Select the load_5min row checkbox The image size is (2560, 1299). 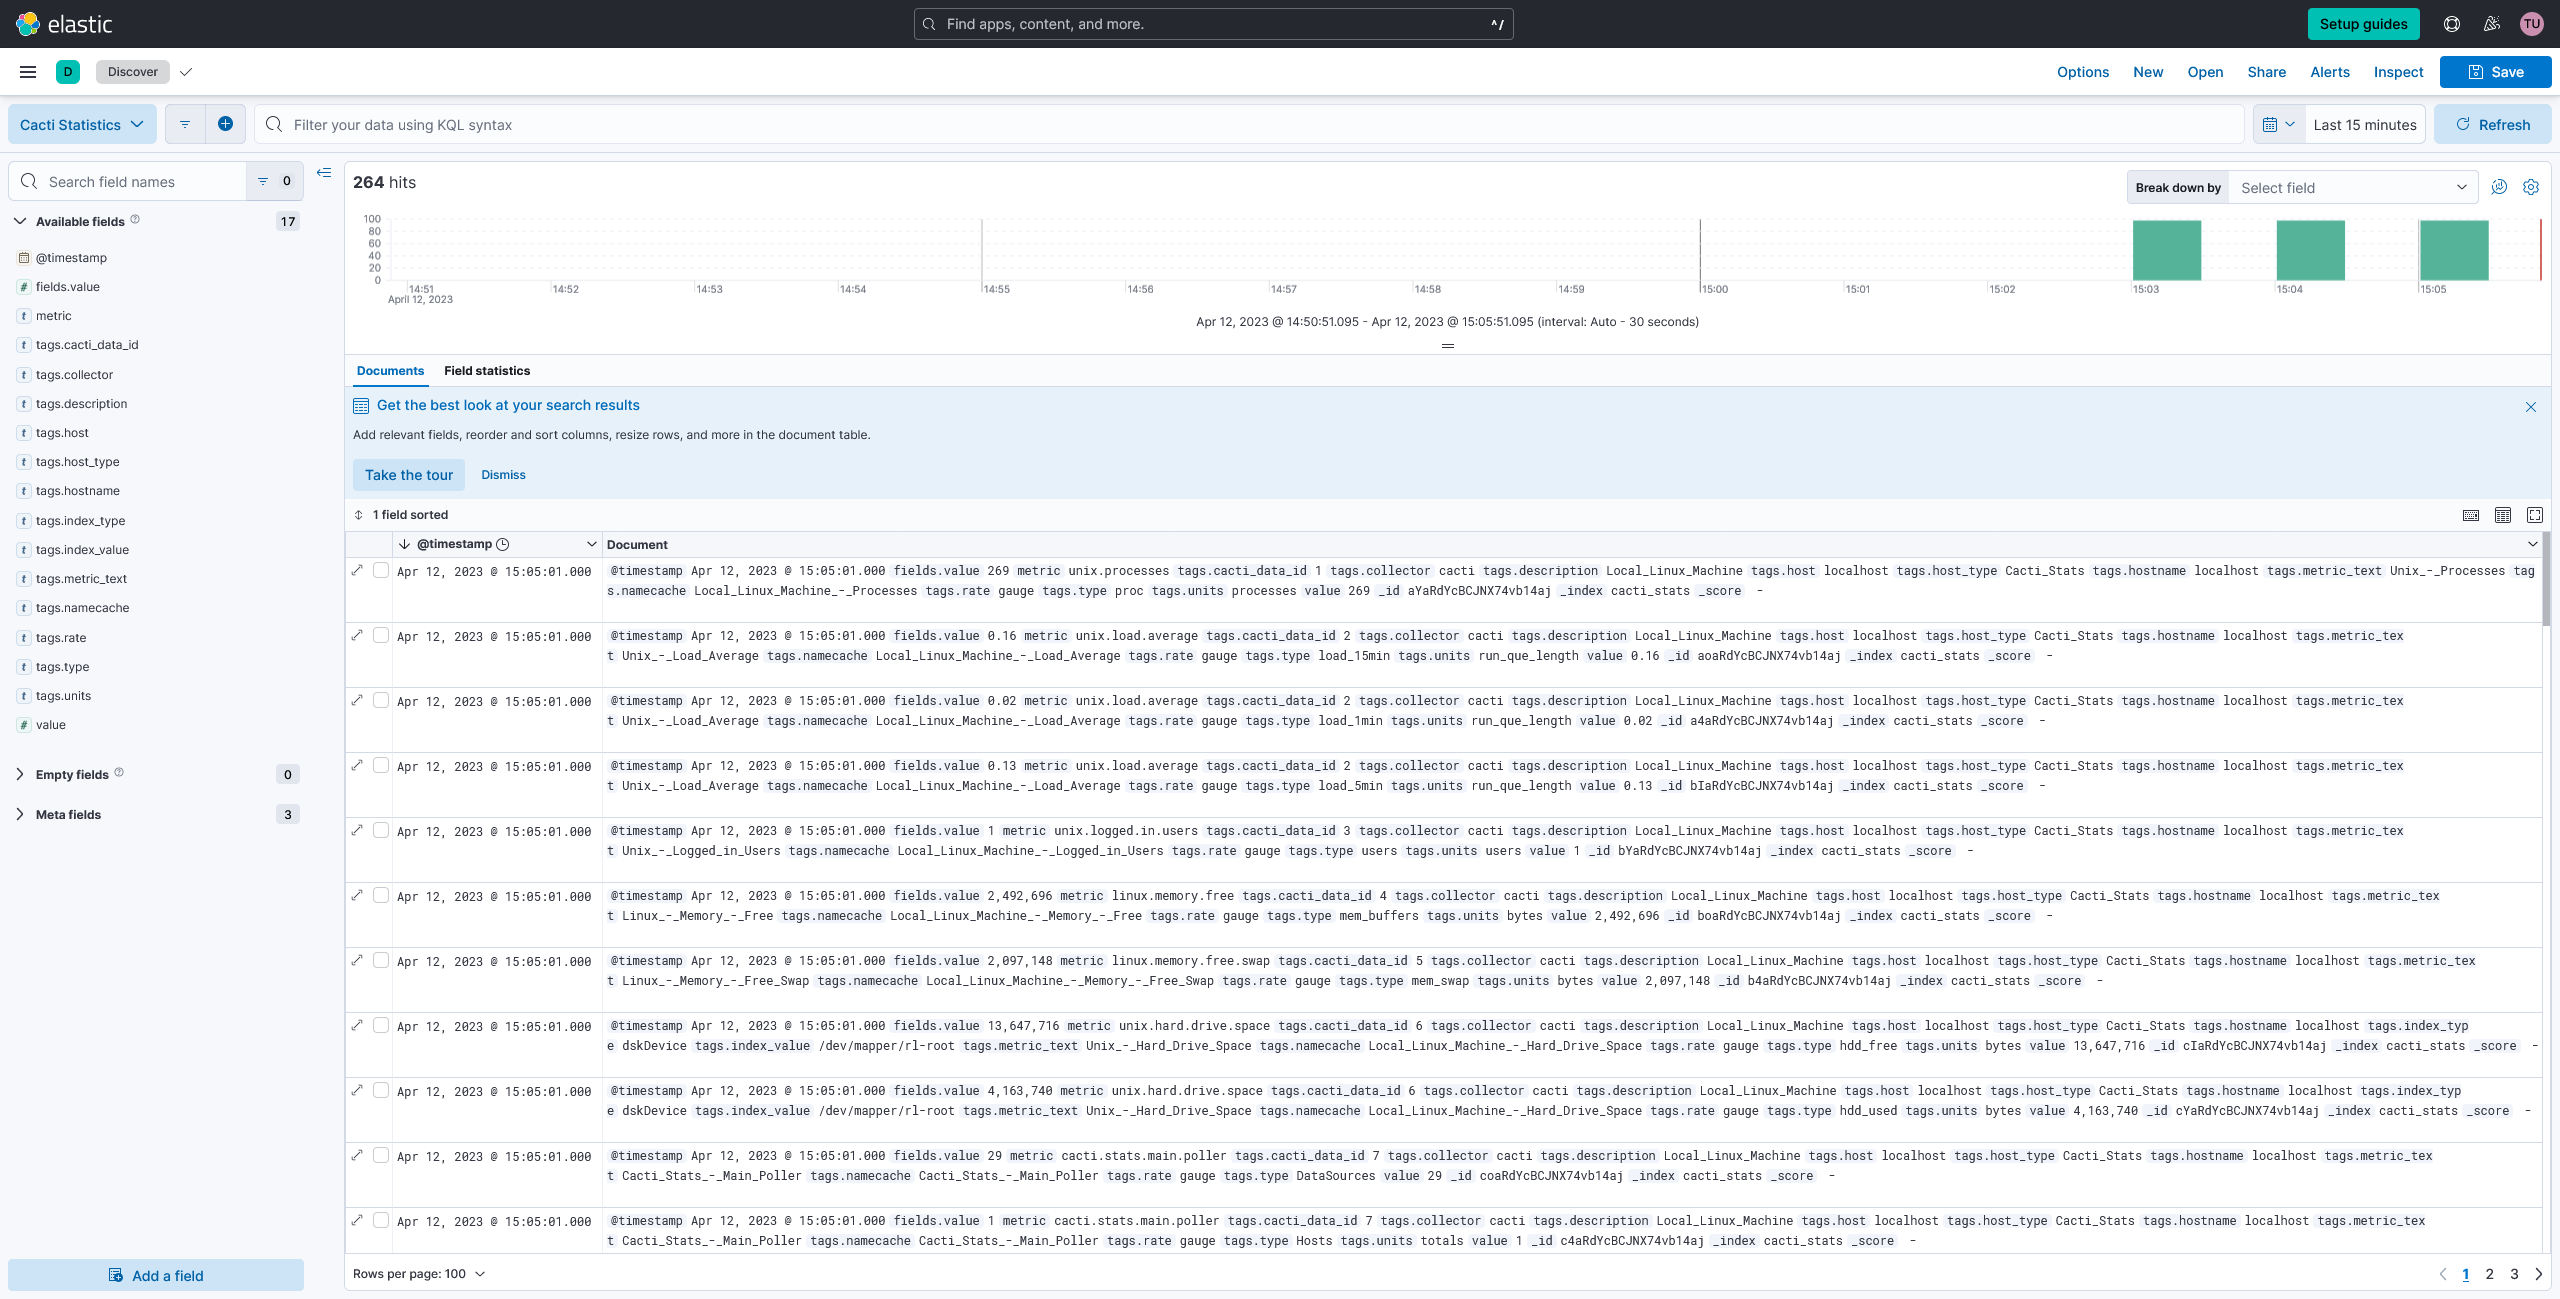[381, 765]
